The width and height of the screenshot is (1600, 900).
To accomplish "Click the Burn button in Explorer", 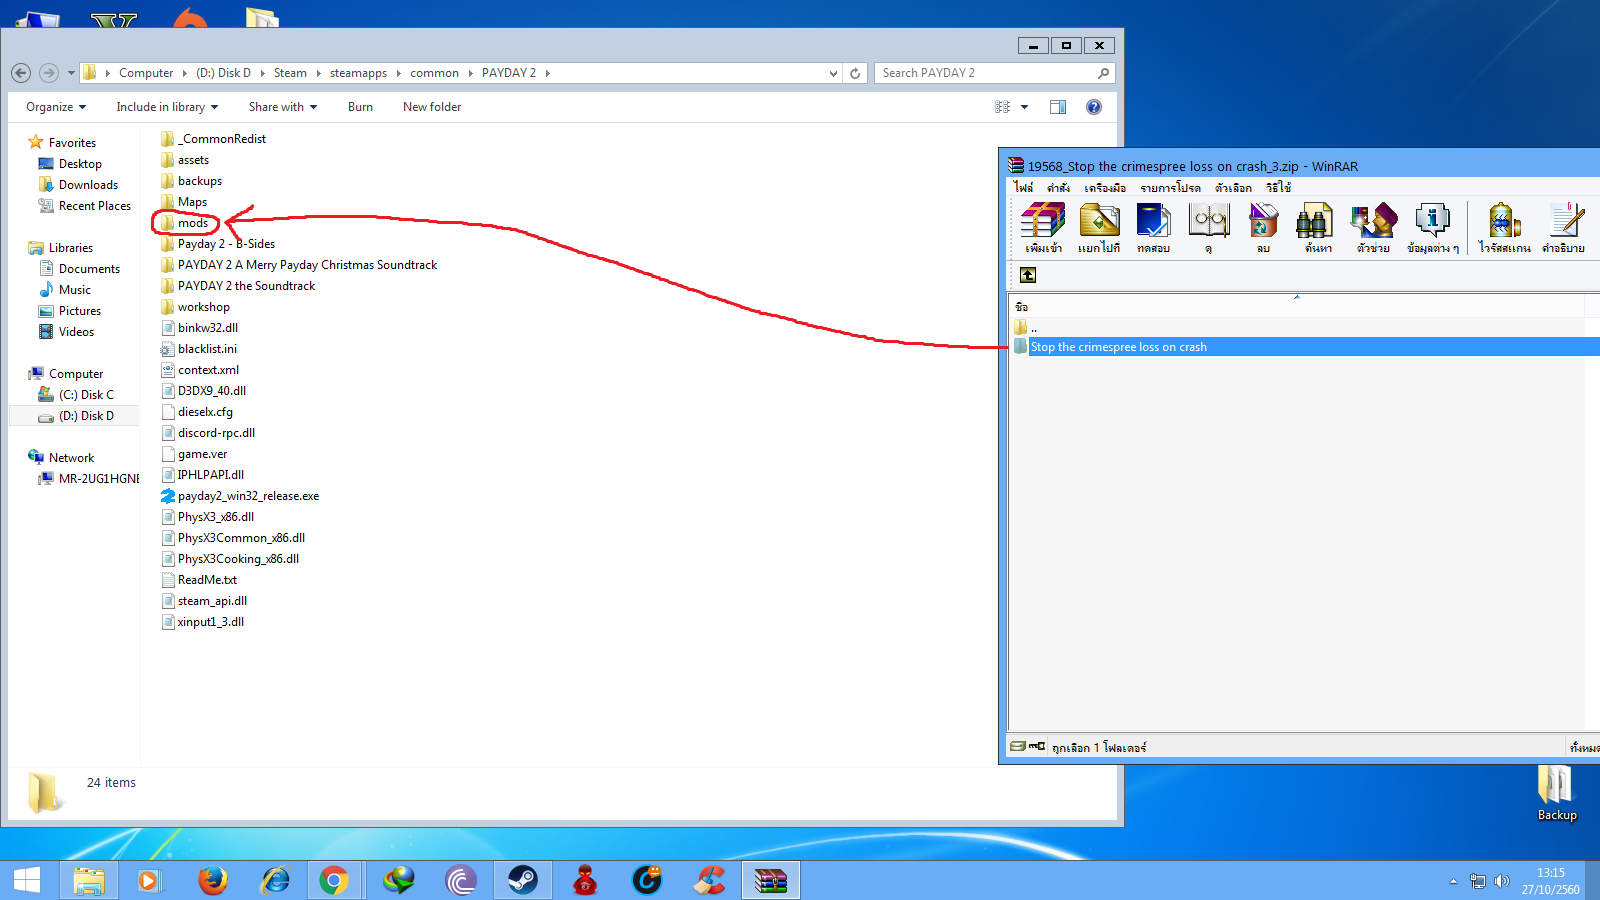I will point(360,107).
